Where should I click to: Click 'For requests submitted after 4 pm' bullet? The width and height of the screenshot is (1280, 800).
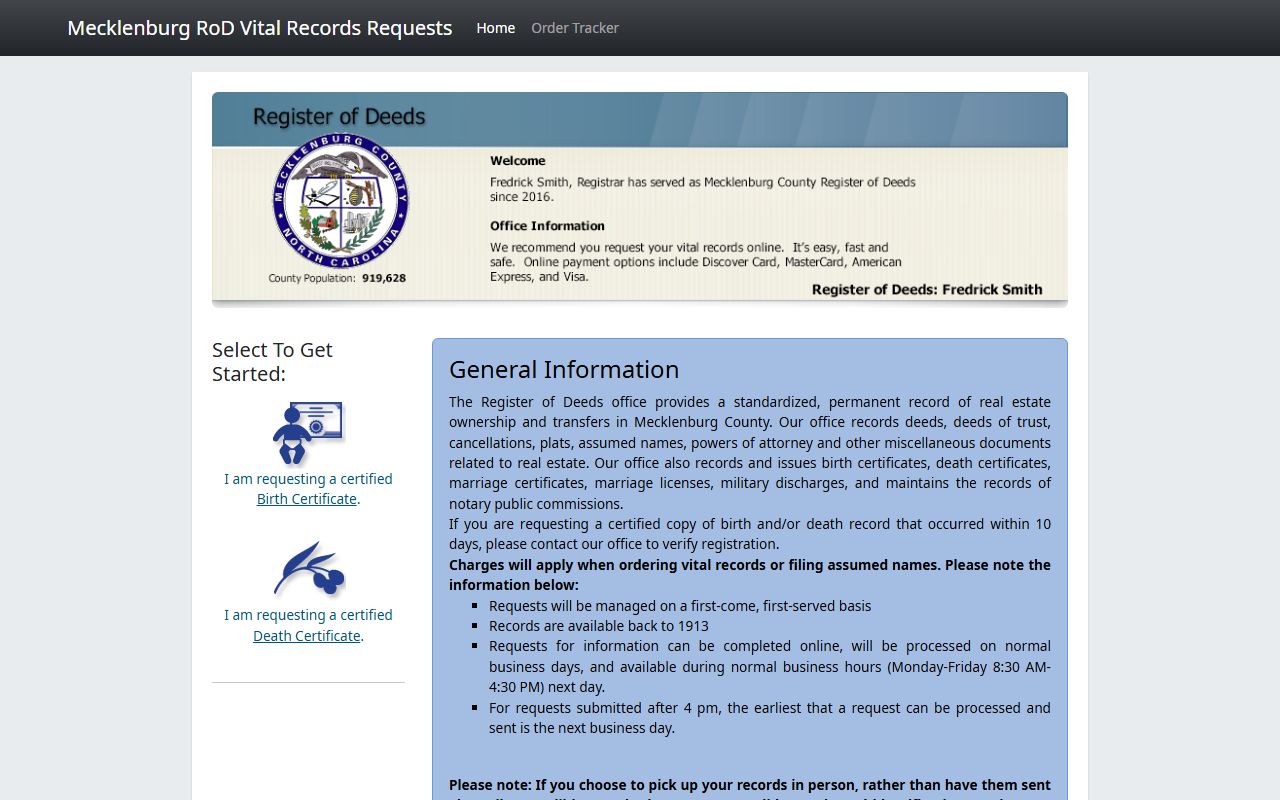pyautogui.click(x=770, y=718)
